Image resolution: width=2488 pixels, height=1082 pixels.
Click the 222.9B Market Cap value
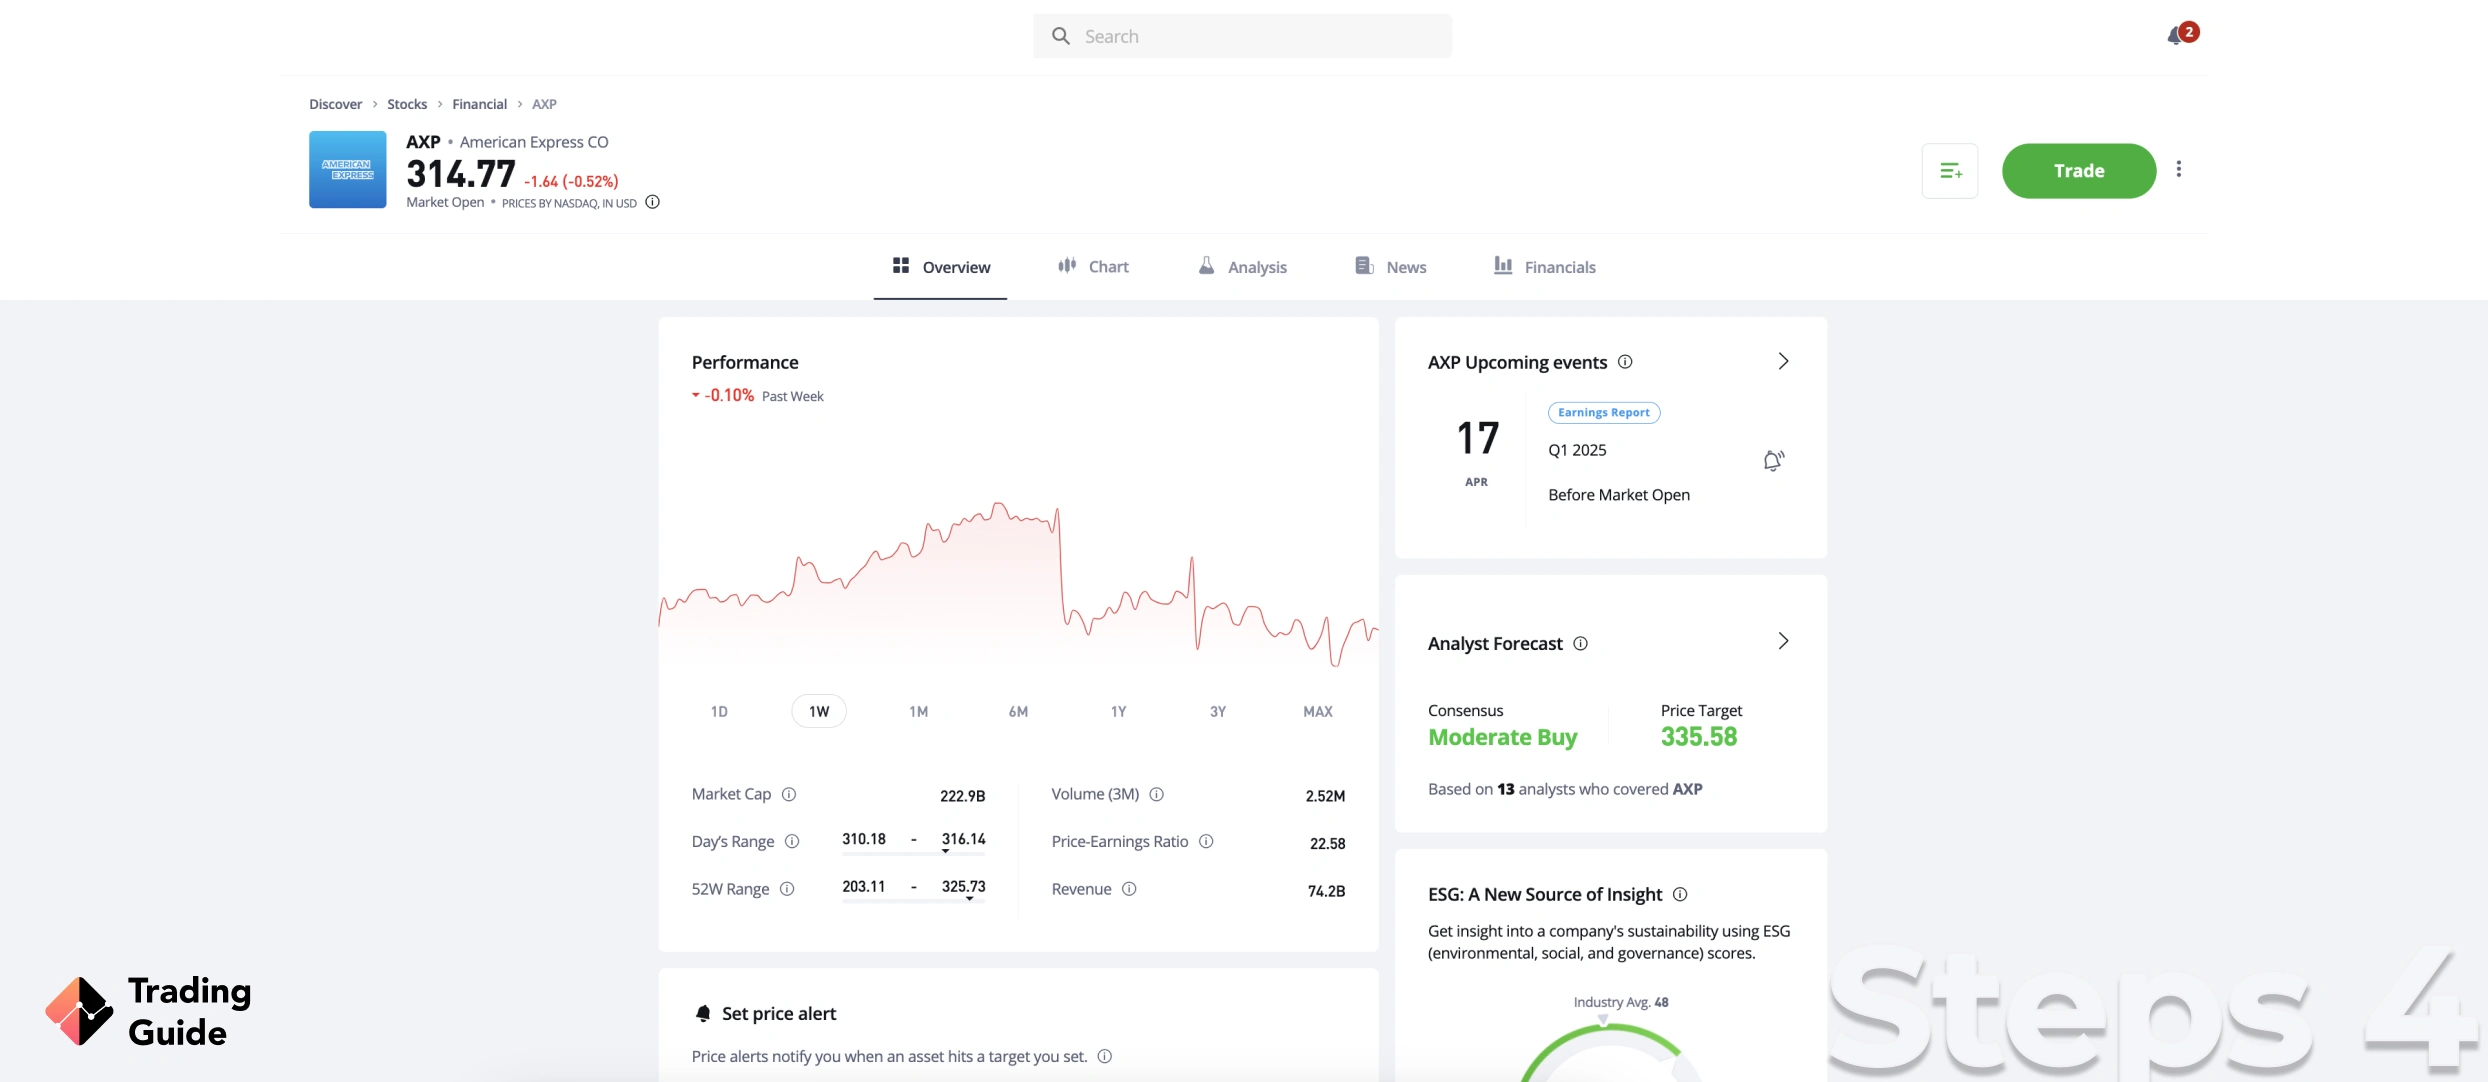962,796
